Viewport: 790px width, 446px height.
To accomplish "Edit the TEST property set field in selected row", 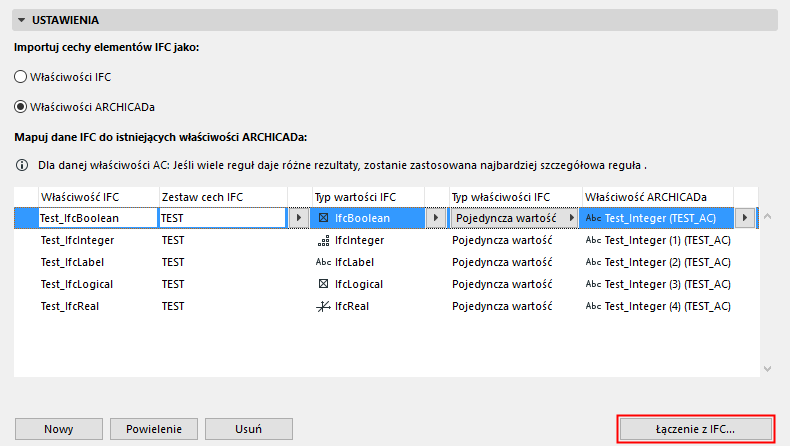I will pyautogui.click(x=222, y=218).
